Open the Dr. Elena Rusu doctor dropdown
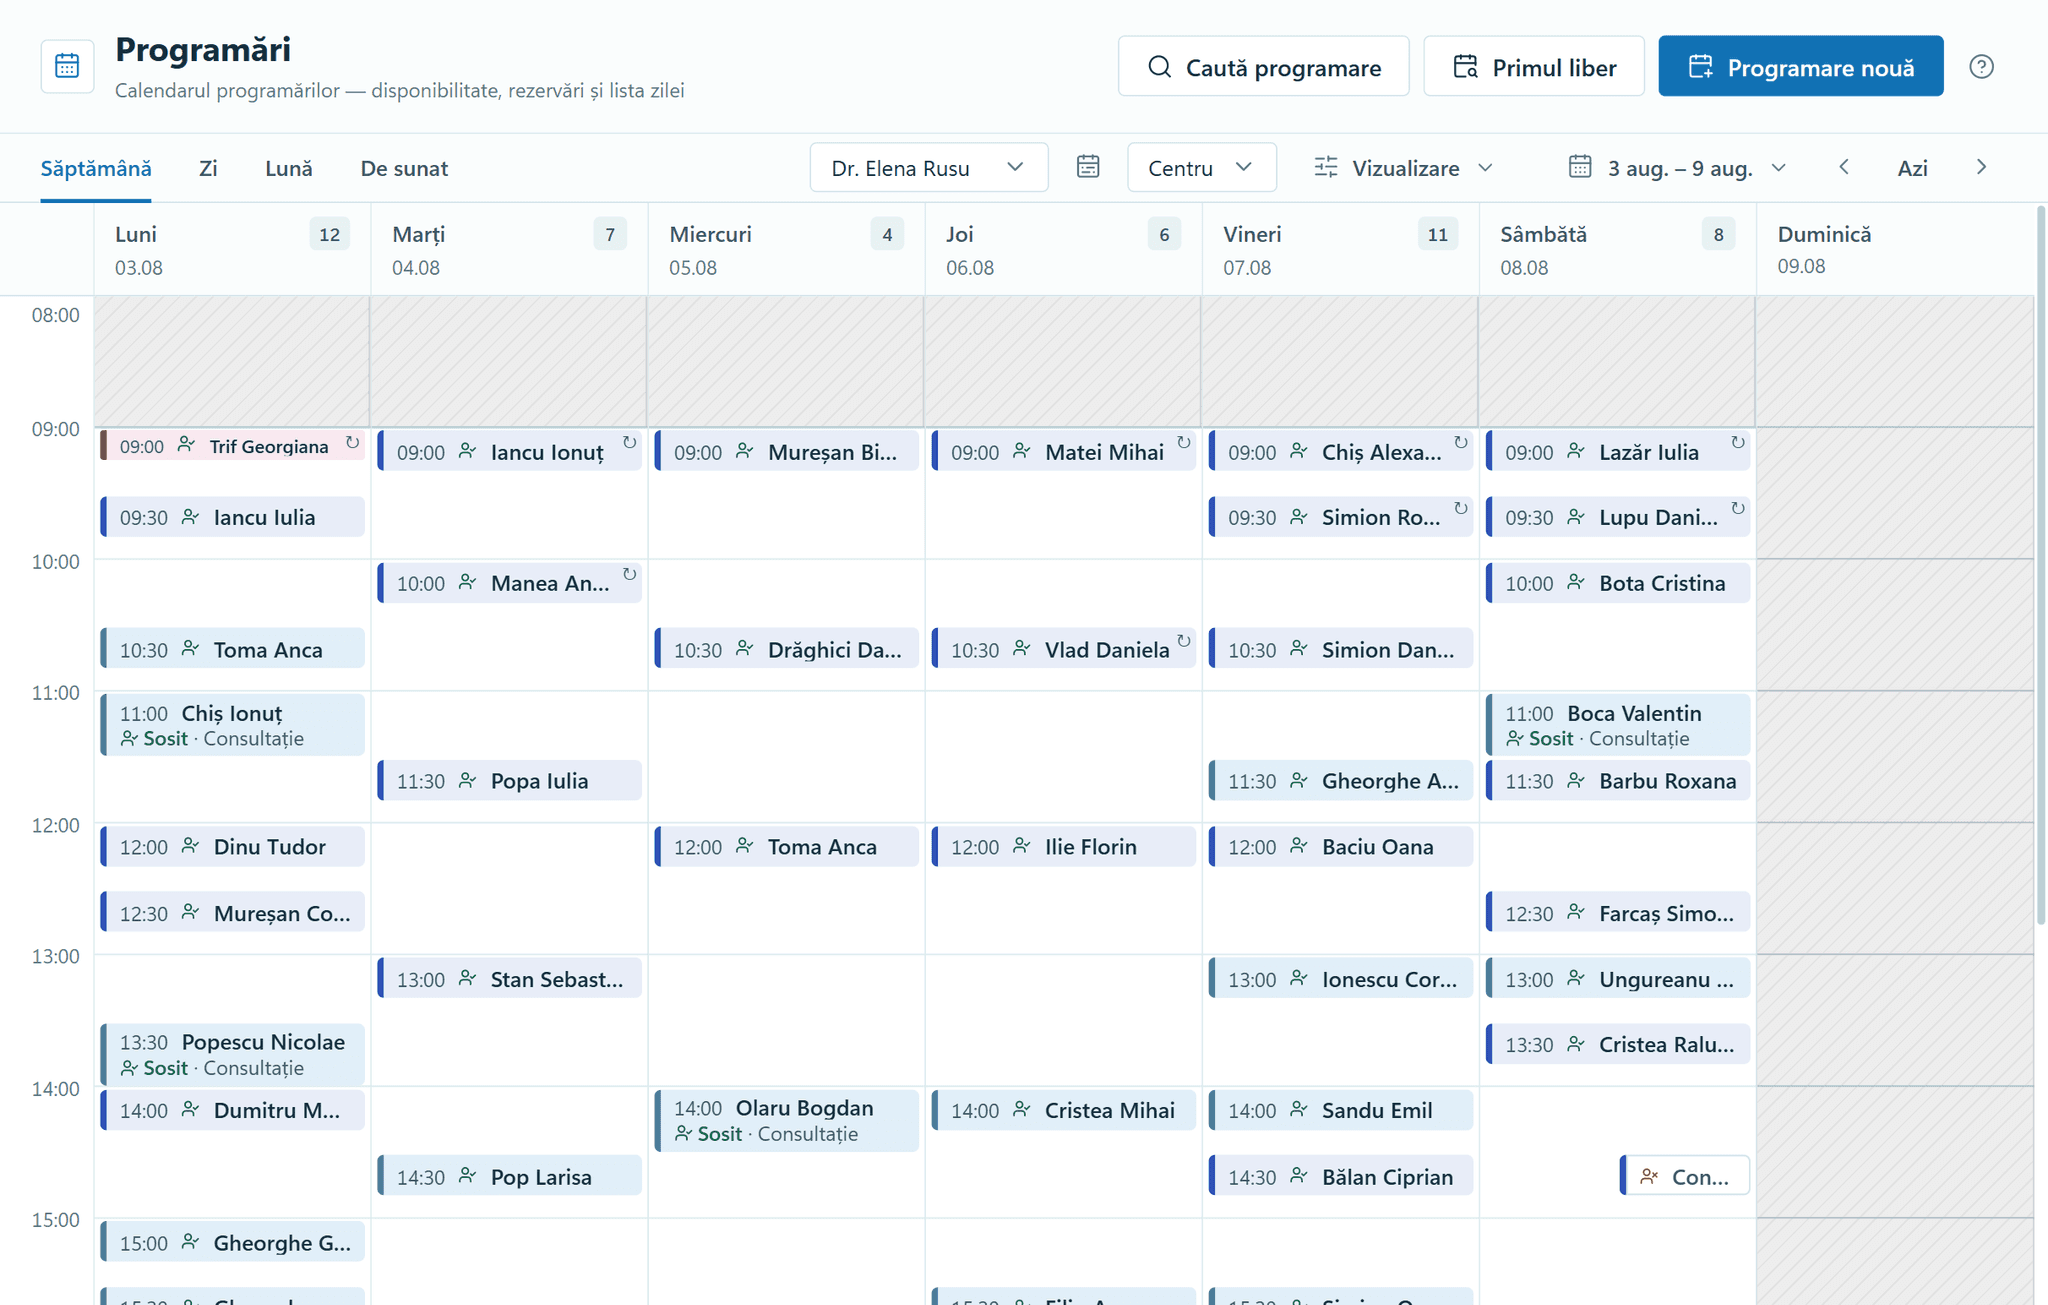 click(928, 167)
